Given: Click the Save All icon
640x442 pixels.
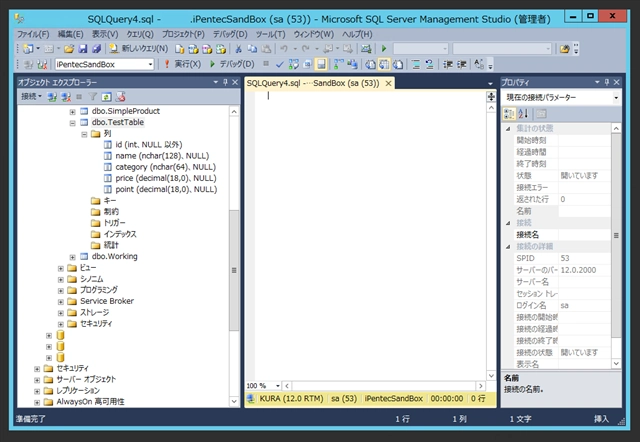Looking at the screenshot, I should pyautogui.click(x=96, y=49).
